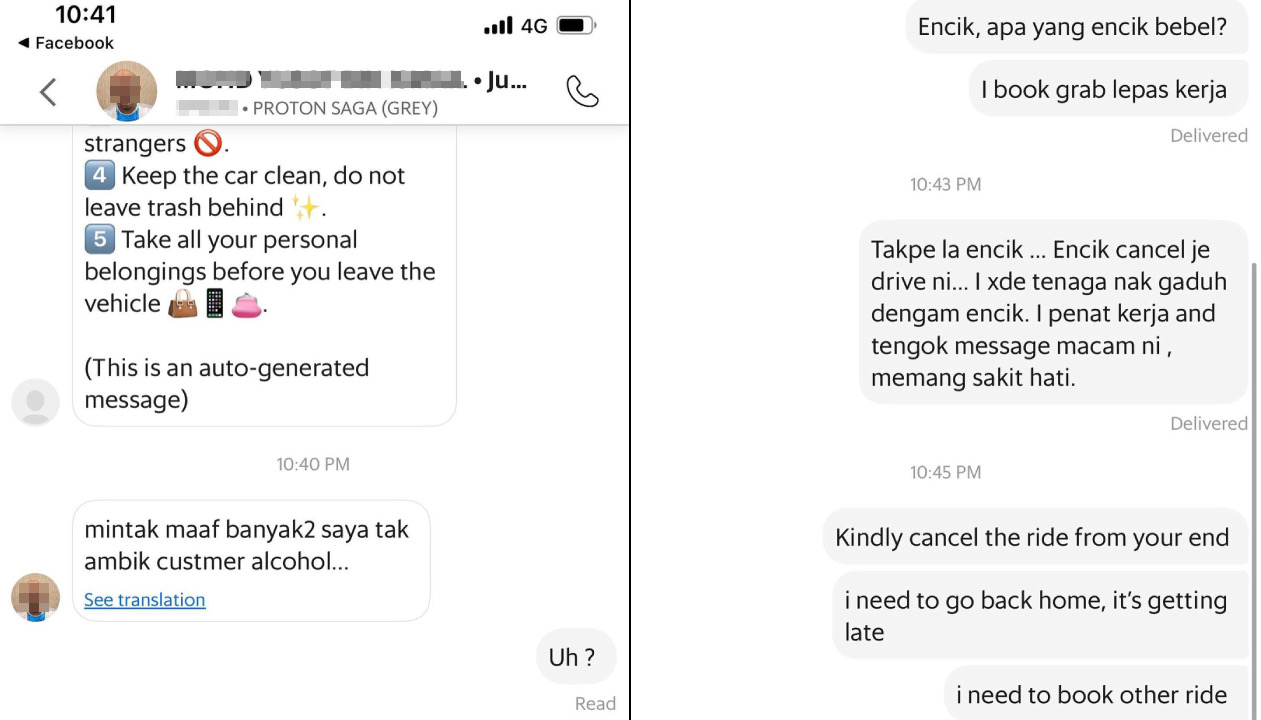Image resolution: width=1261 pixels, height=720 pixels.
Task: Tap driver avatar beside alcohol message
Action: (35, 597)
